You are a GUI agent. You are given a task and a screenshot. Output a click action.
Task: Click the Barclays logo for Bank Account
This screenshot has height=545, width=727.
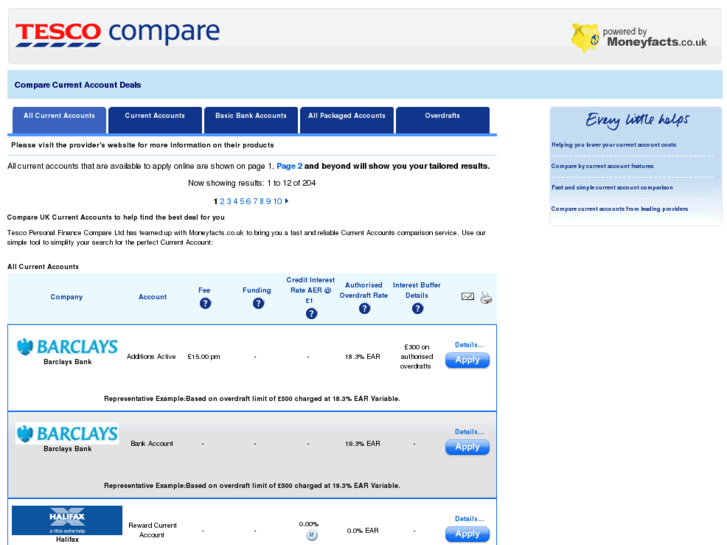67,433
